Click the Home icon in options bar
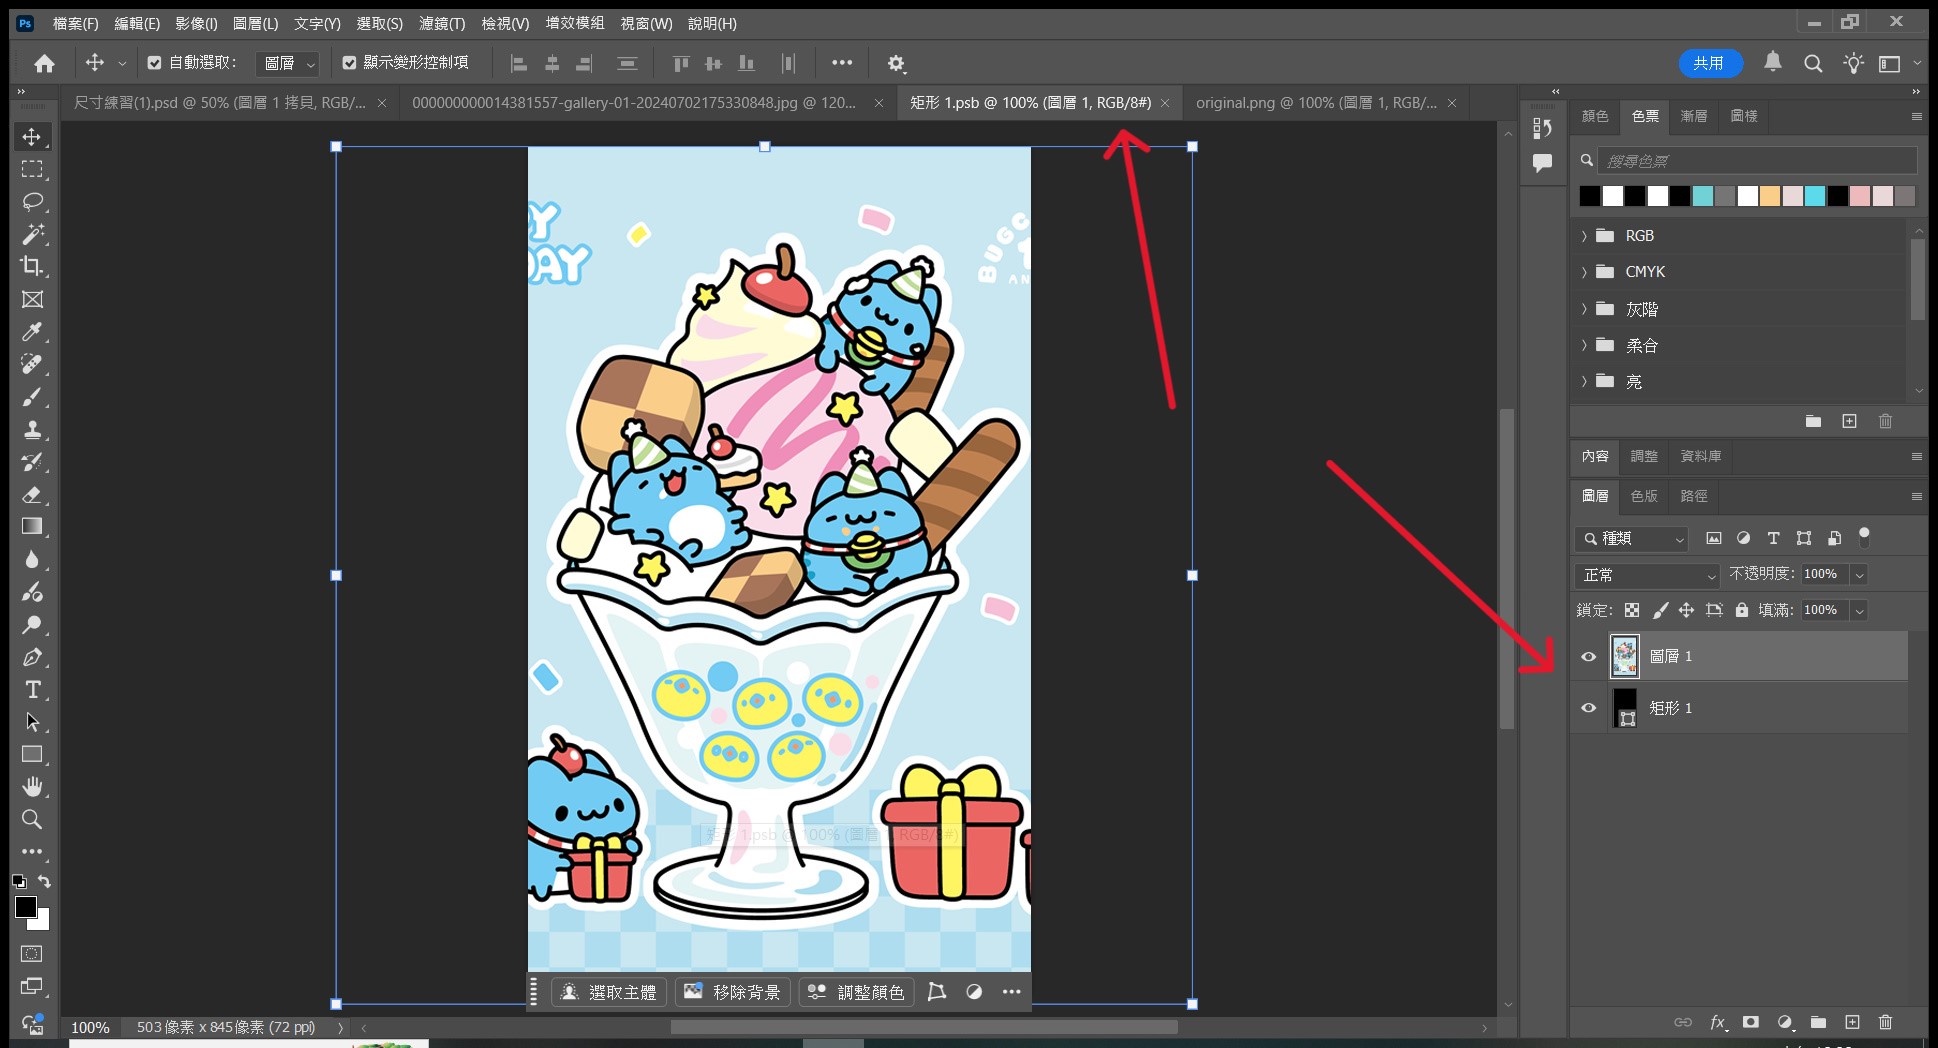This screenshot has width=1938, height=1048. point(44,63)
